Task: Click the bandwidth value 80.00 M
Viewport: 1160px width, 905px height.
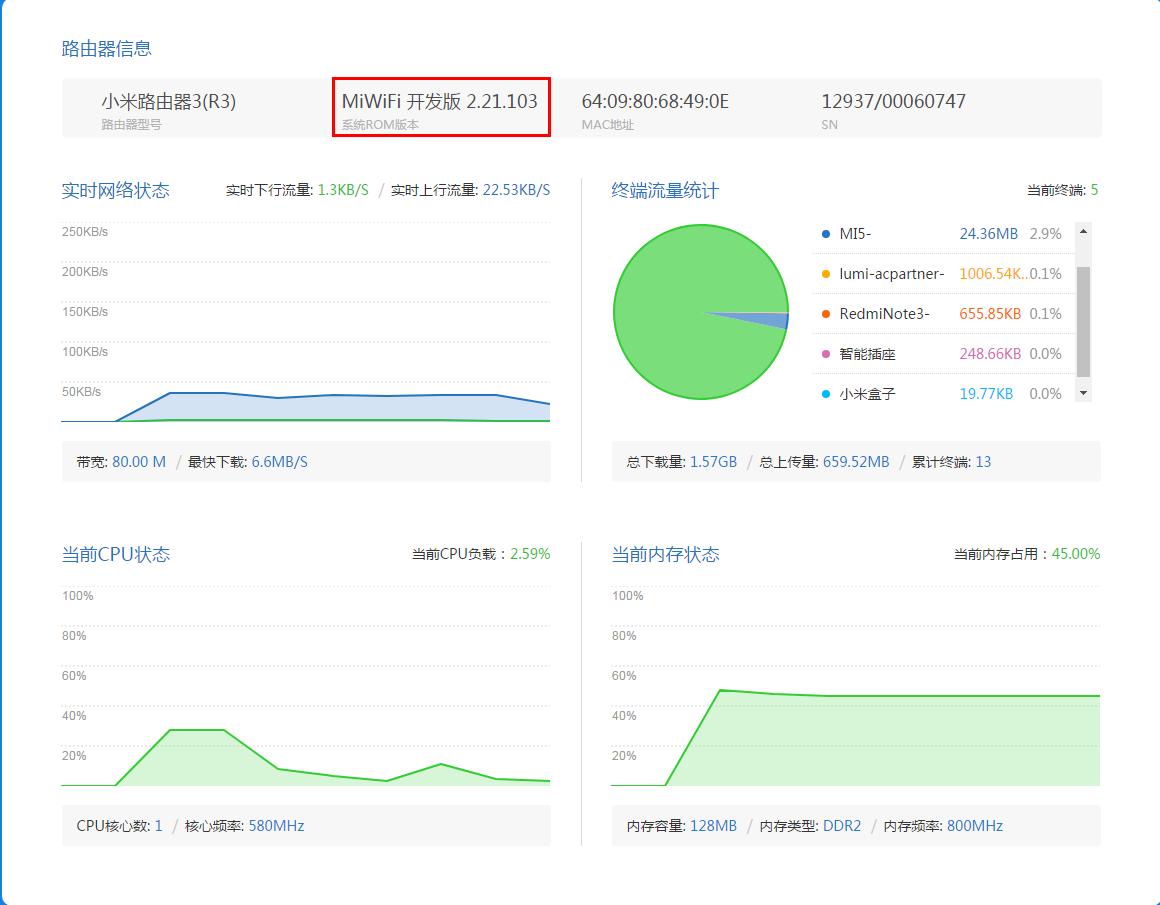Action: click(x=139, y=462)
